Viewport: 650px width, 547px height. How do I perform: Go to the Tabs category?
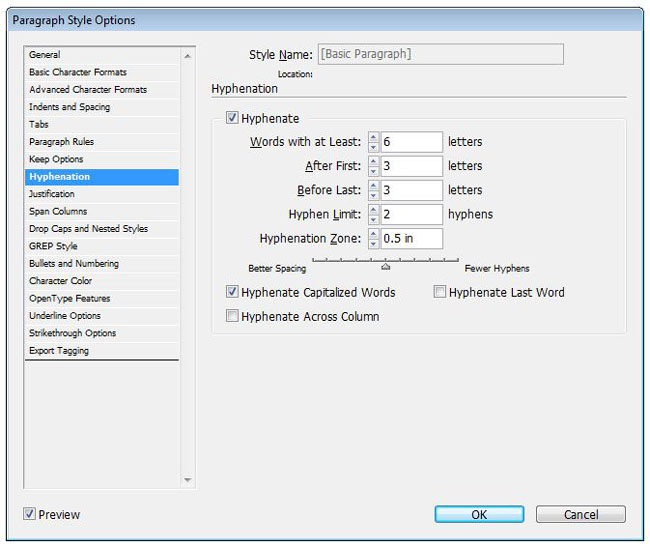102,124
